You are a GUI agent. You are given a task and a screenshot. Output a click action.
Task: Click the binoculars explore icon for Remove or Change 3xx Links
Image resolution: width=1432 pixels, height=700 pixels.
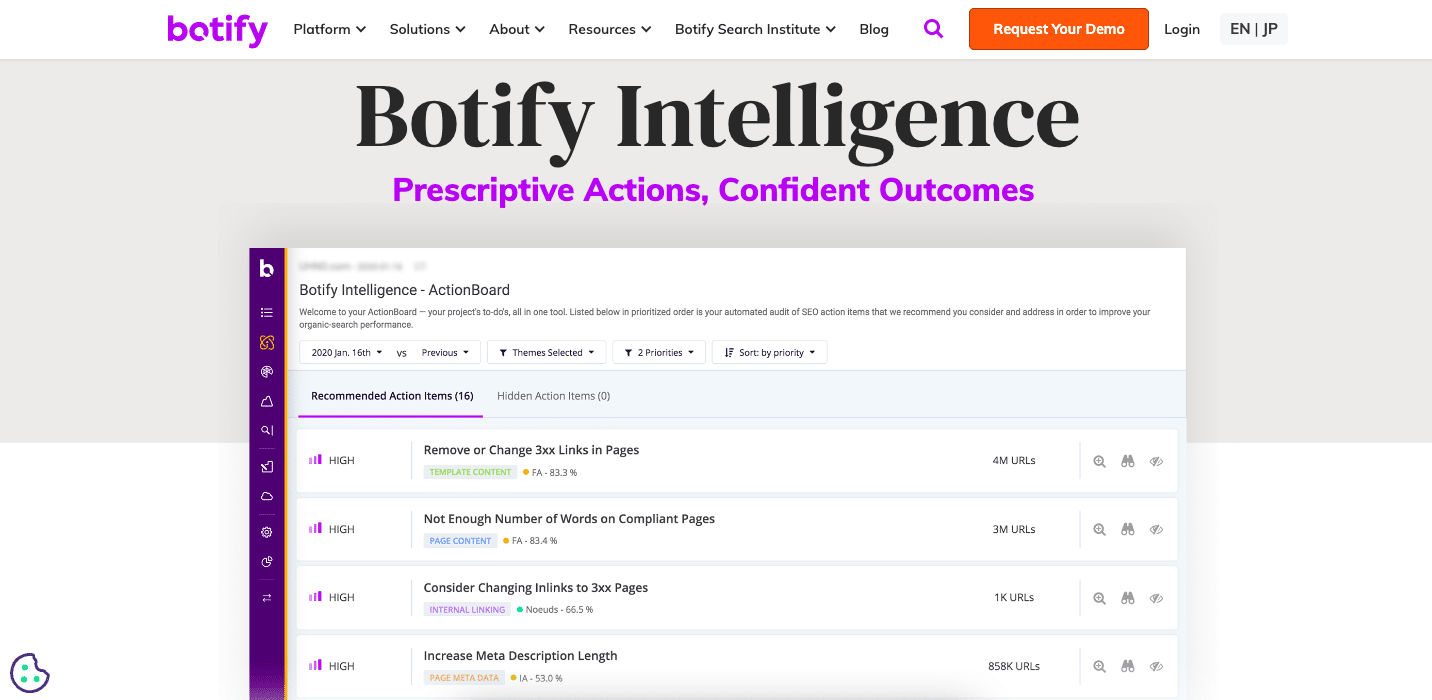pyautogui.click(x=1128, y=461)
